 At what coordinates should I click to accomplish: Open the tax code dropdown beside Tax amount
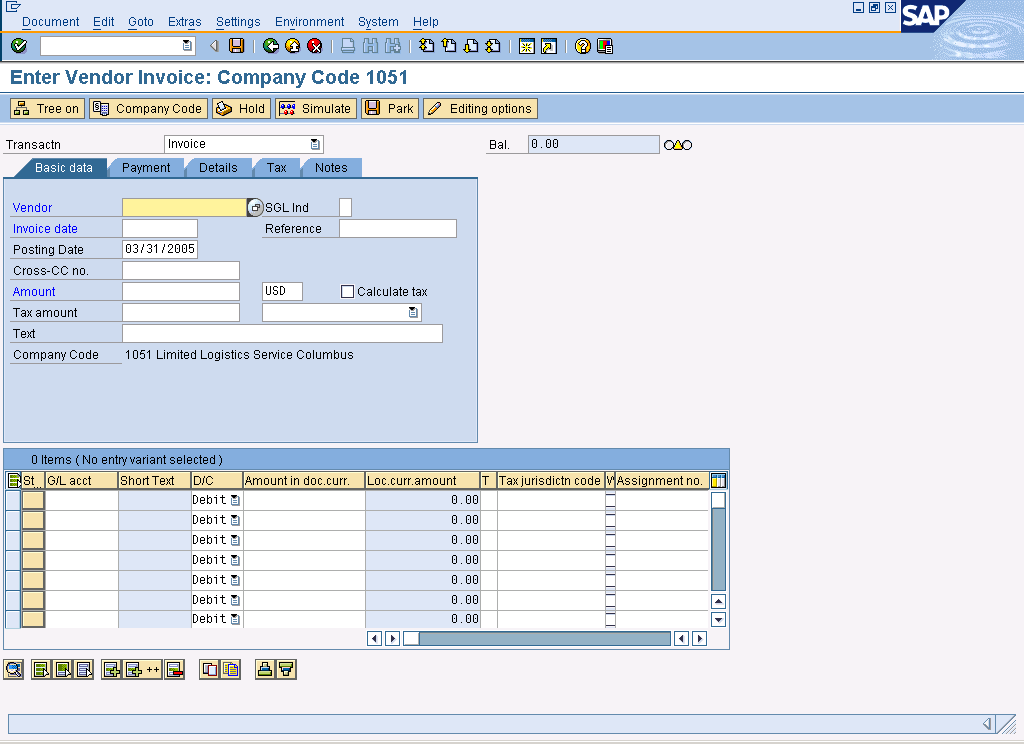[x=413, y=313]
